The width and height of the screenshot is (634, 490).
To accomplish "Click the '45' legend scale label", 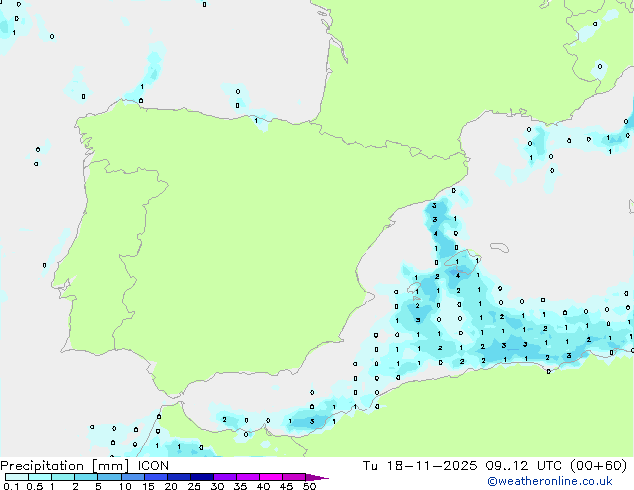I will (286, 486).
